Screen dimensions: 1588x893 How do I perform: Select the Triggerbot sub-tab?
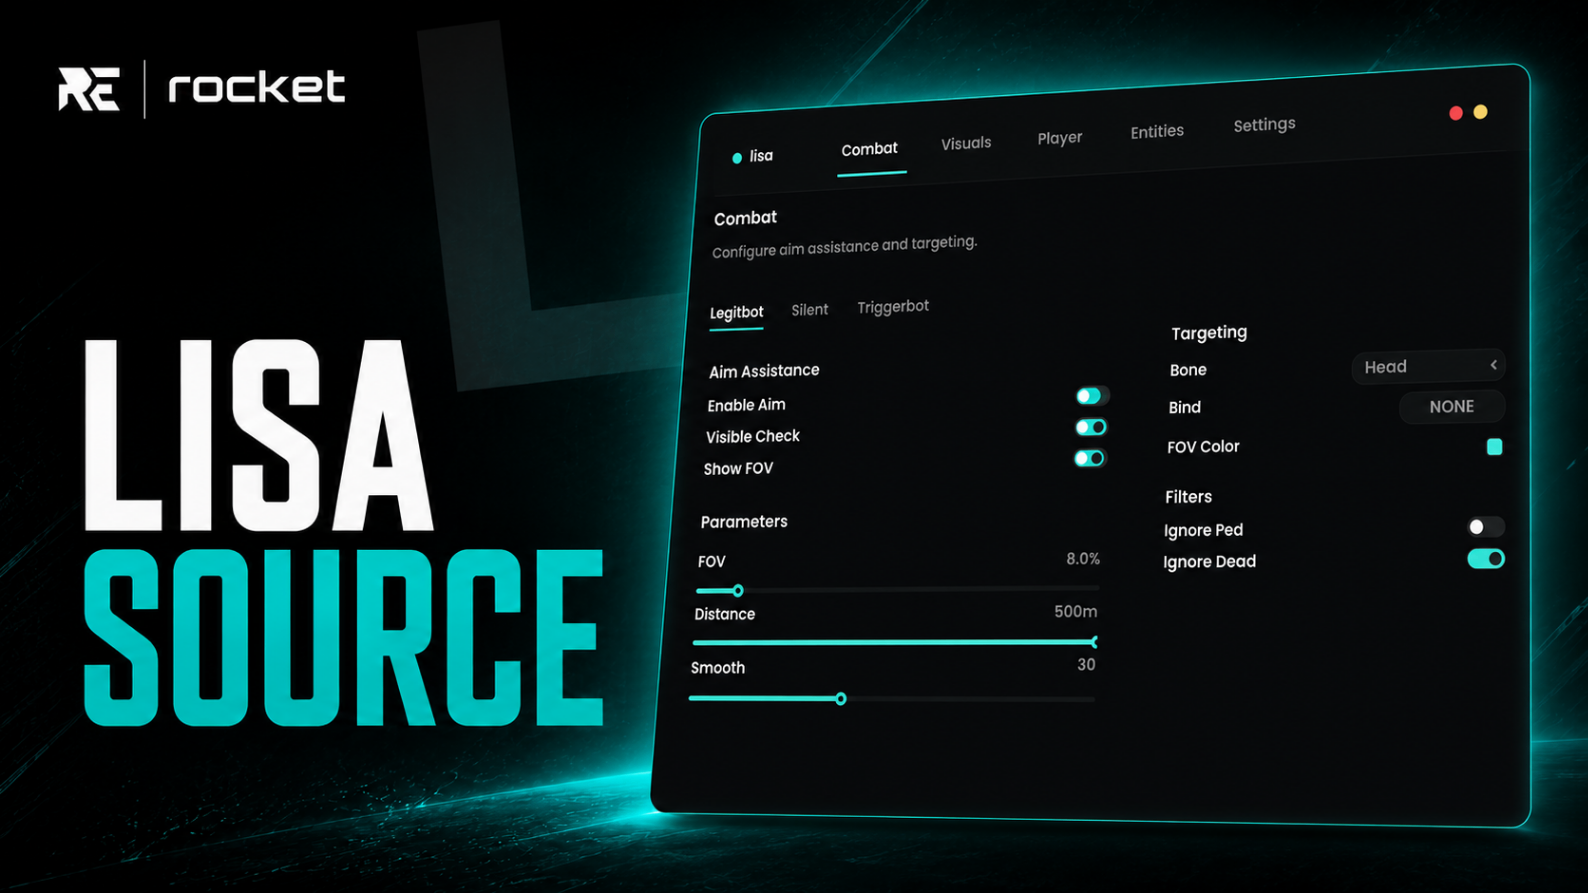pos(892,307)
